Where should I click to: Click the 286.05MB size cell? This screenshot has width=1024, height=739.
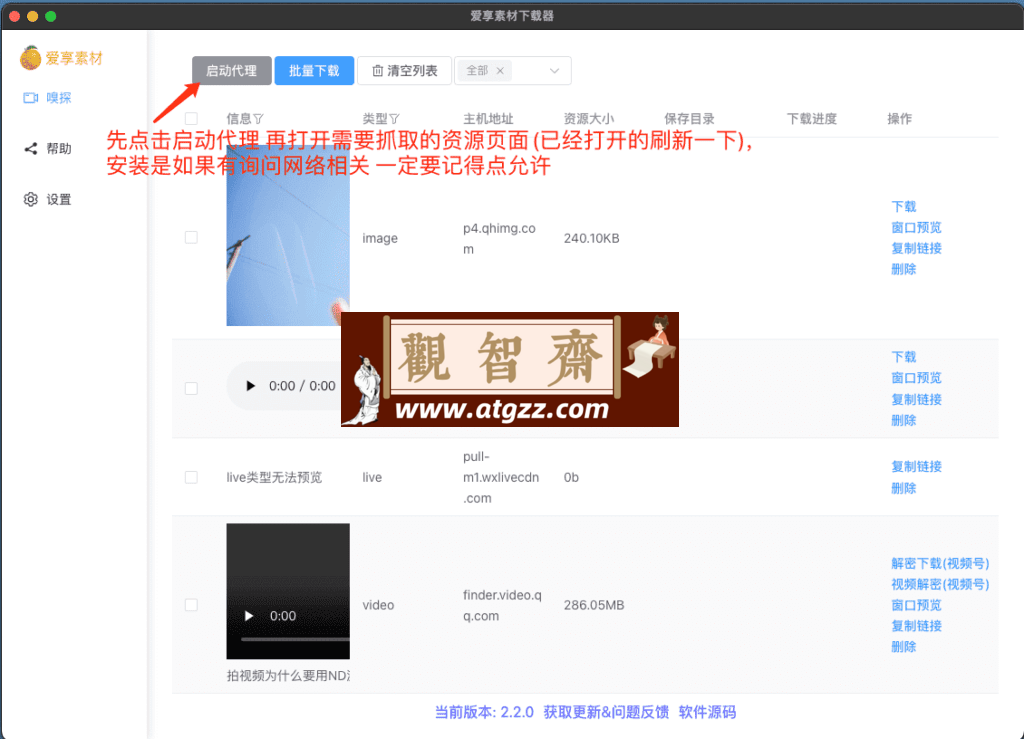tap(594, 605)
